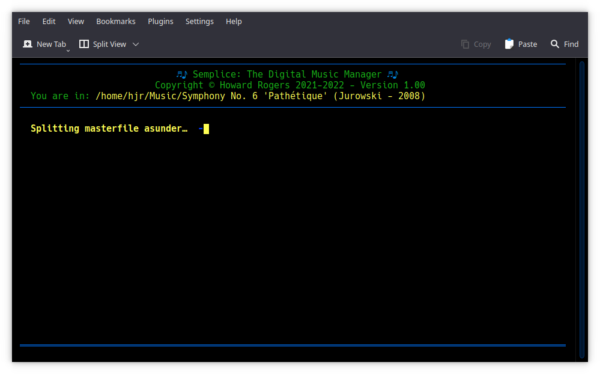Screen dimensions: 600x374
Task: Open the Settings menu
Action: [x=199, y=21]
